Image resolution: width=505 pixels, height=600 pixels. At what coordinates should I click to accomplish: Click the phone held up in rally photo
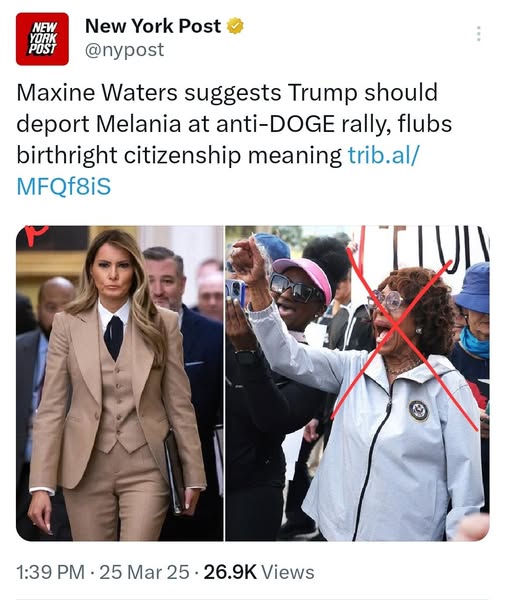pos(235,293)
